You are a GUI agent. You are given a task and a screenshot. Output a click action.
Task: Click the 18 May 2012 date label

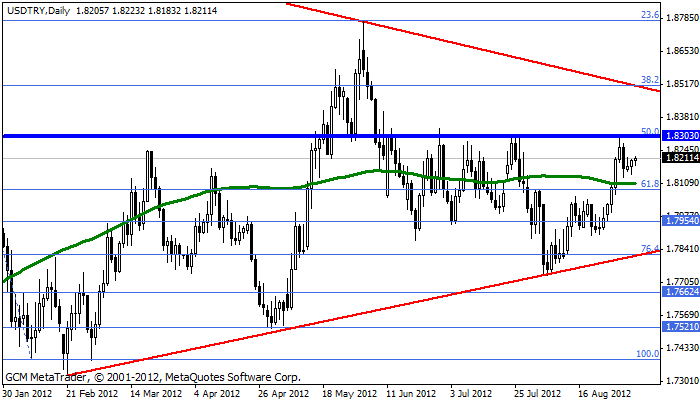click(x=350, y=394)
